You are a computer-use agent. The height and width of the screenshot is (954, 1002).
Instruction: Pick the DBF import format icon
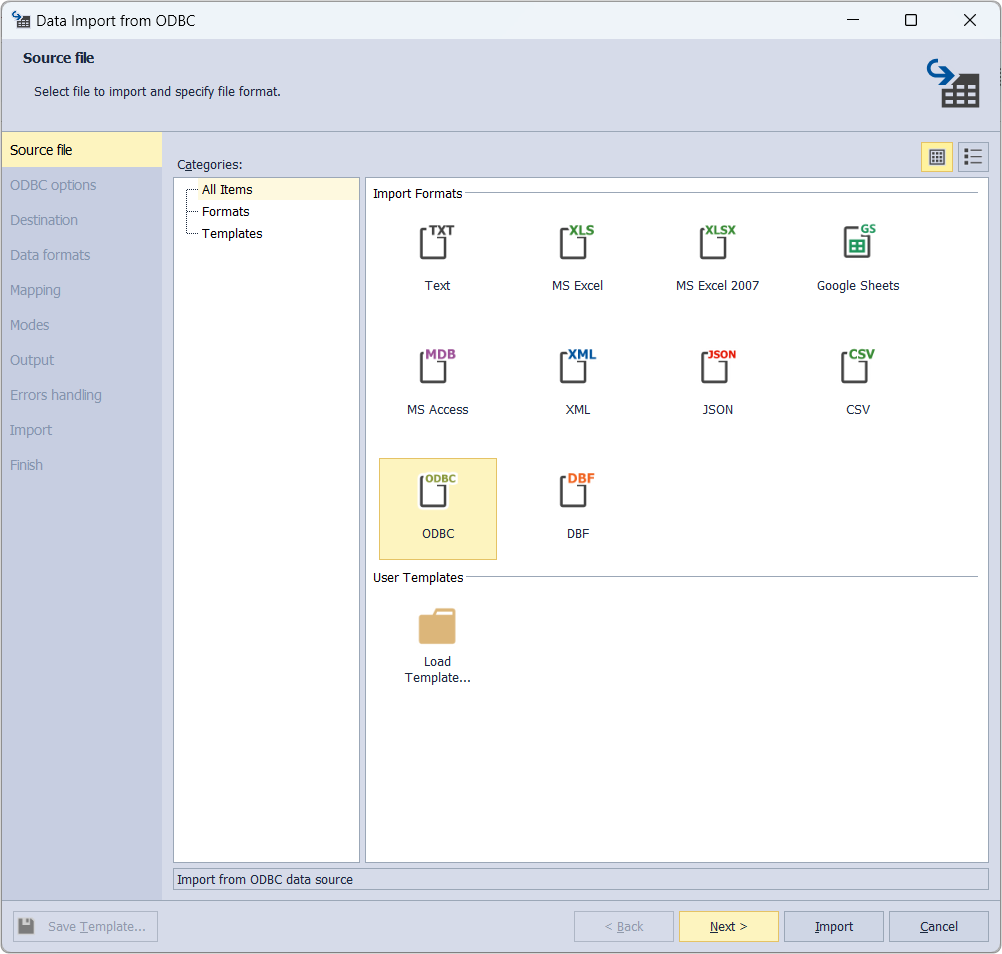coord(577,505)
